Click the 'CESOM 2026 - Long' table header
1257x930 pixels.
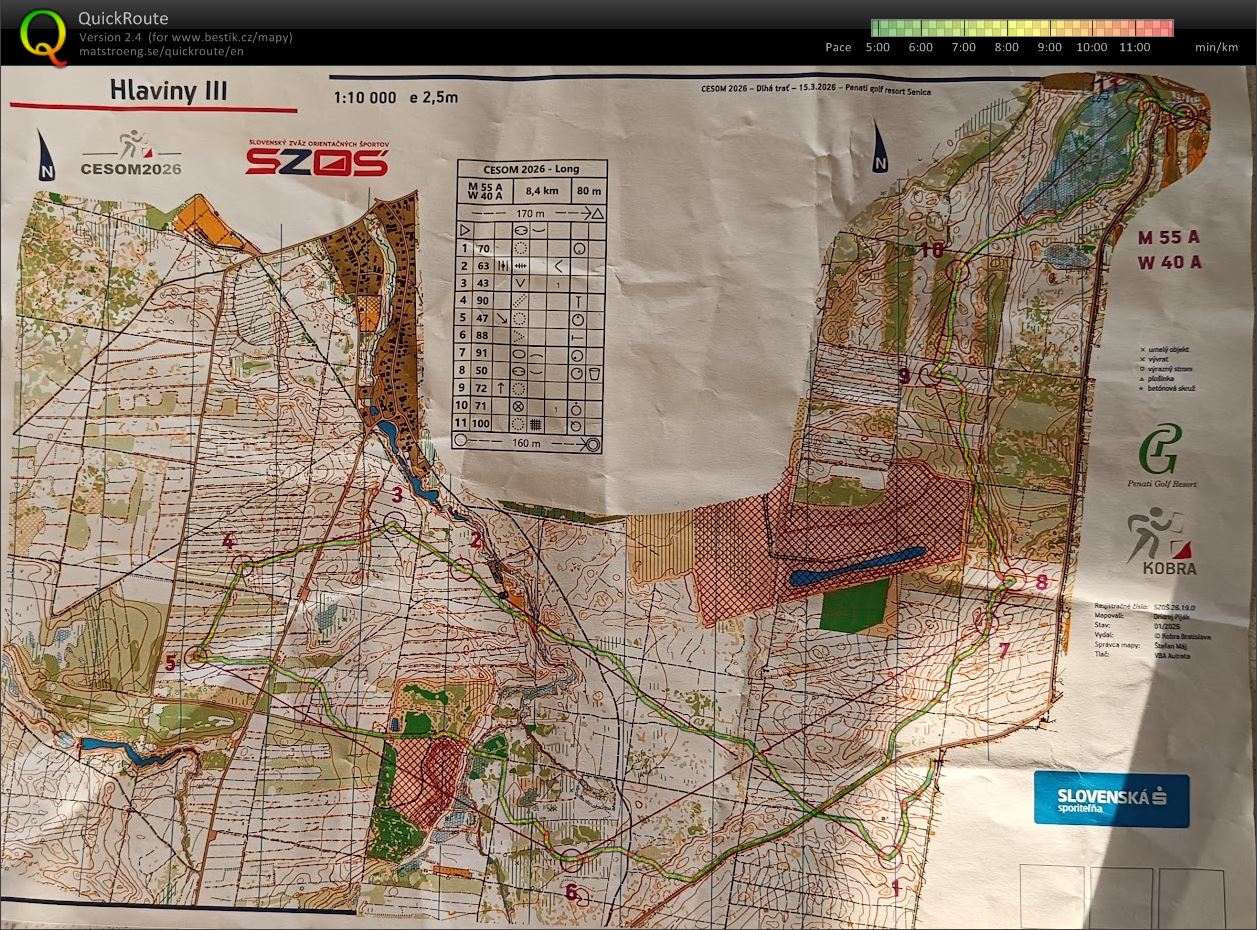(531, 169)
